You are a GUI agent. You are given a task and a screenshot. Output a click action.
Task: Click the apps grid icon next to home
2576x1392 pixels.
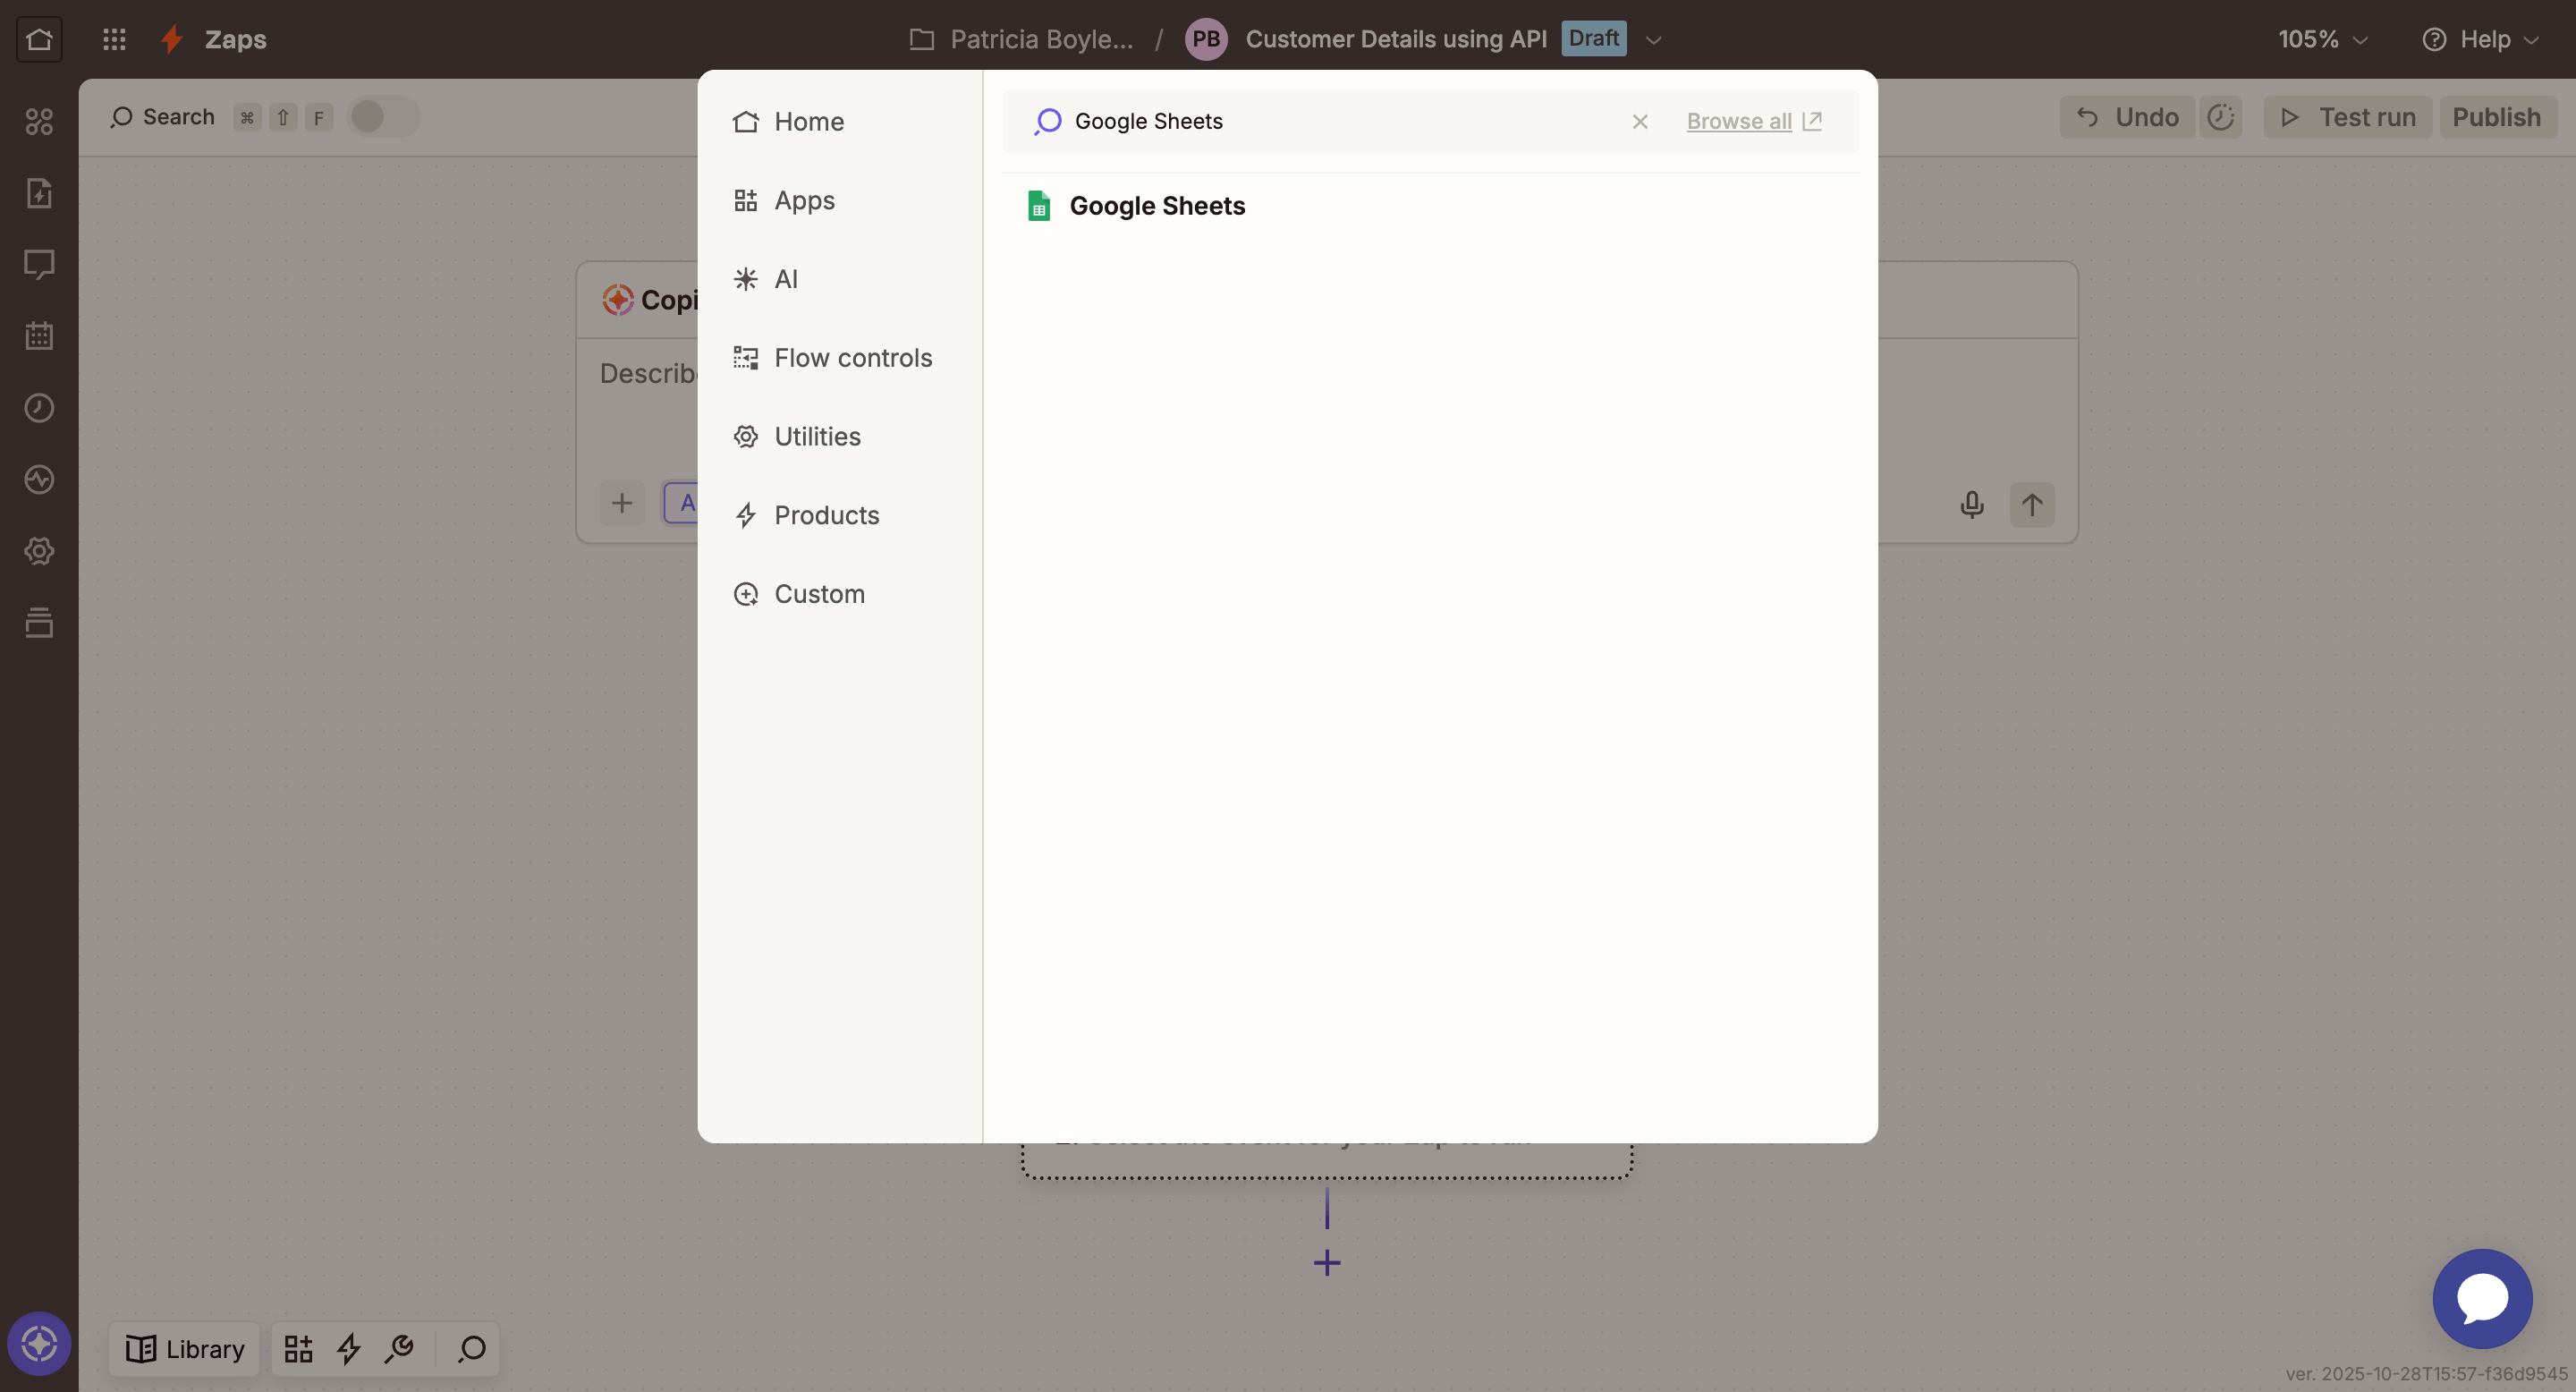coord(114,39)
